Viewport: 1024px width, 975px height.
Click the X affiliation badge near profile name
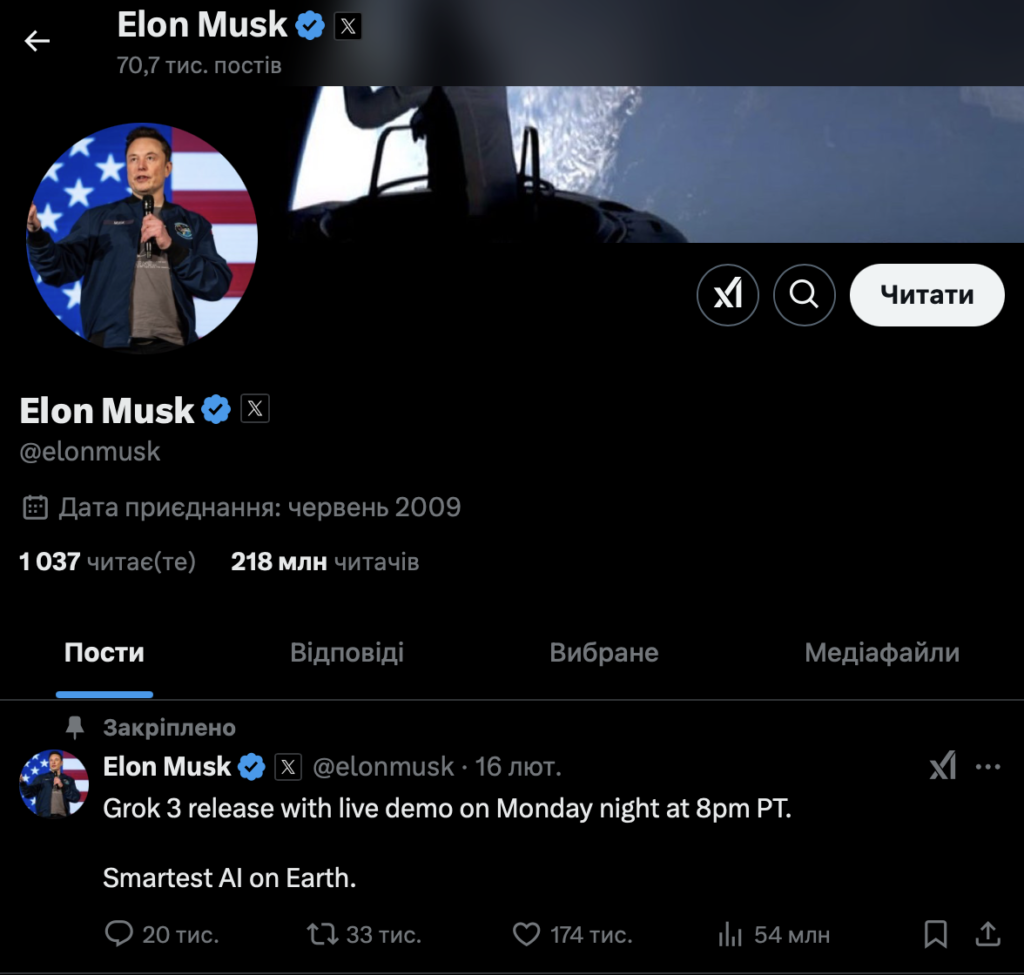point(255,409)
